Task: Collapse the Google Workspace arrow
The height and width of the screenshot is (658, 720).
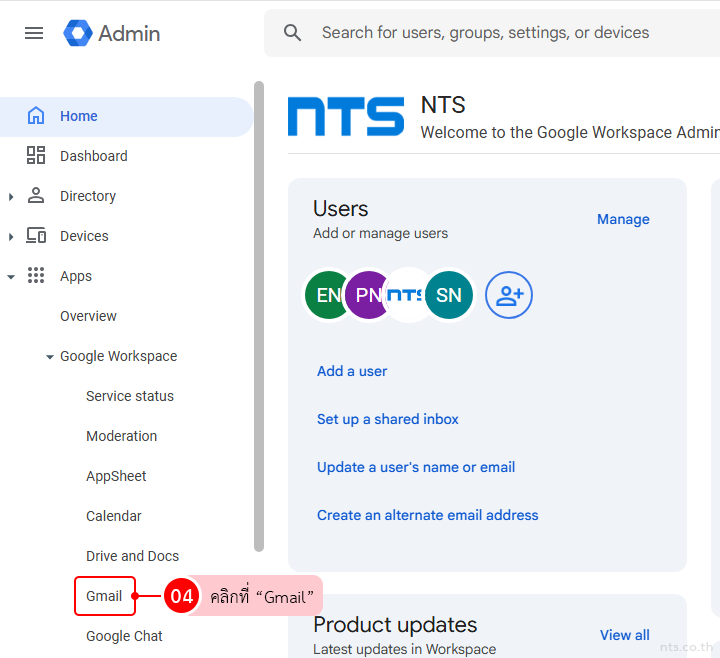Action: (x=50, y=357)
